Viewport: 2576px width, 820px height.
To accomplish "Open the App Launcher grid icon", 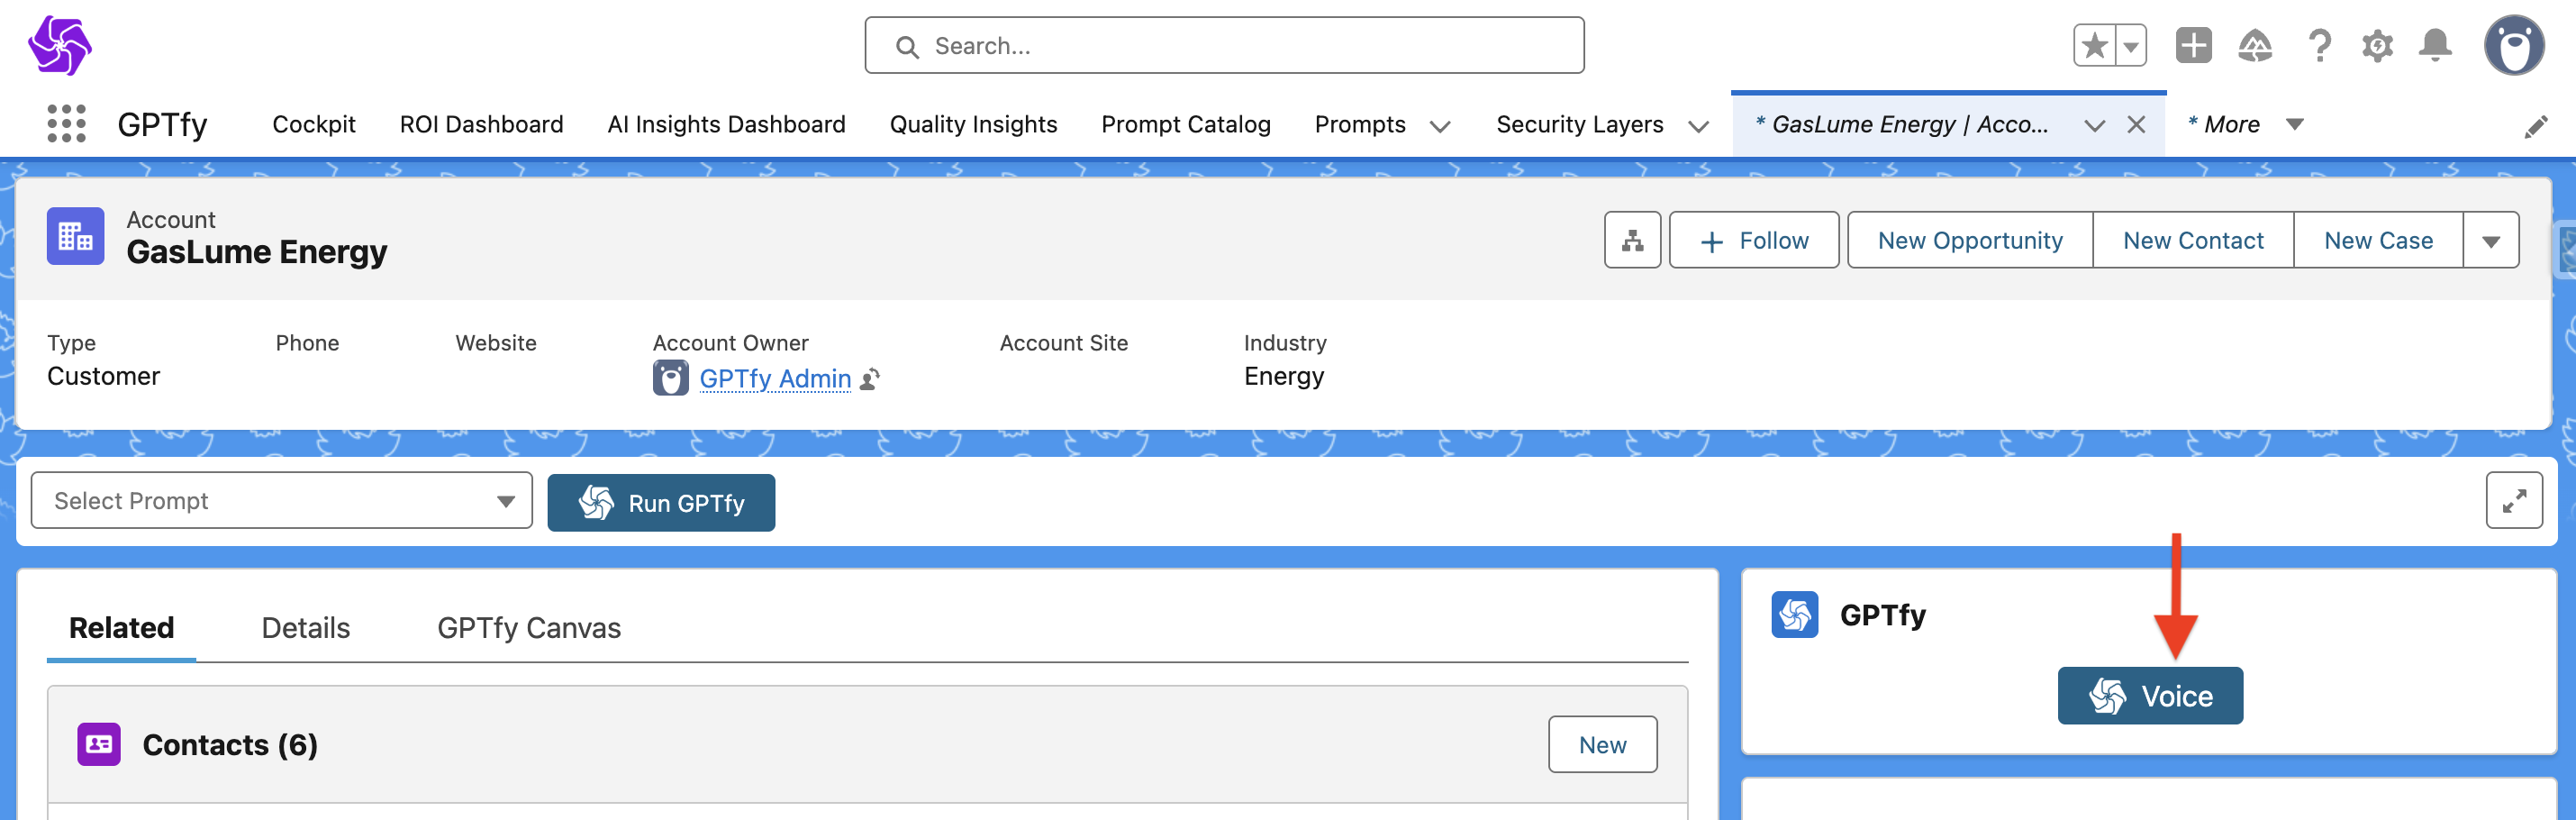I will pos(66,124).
